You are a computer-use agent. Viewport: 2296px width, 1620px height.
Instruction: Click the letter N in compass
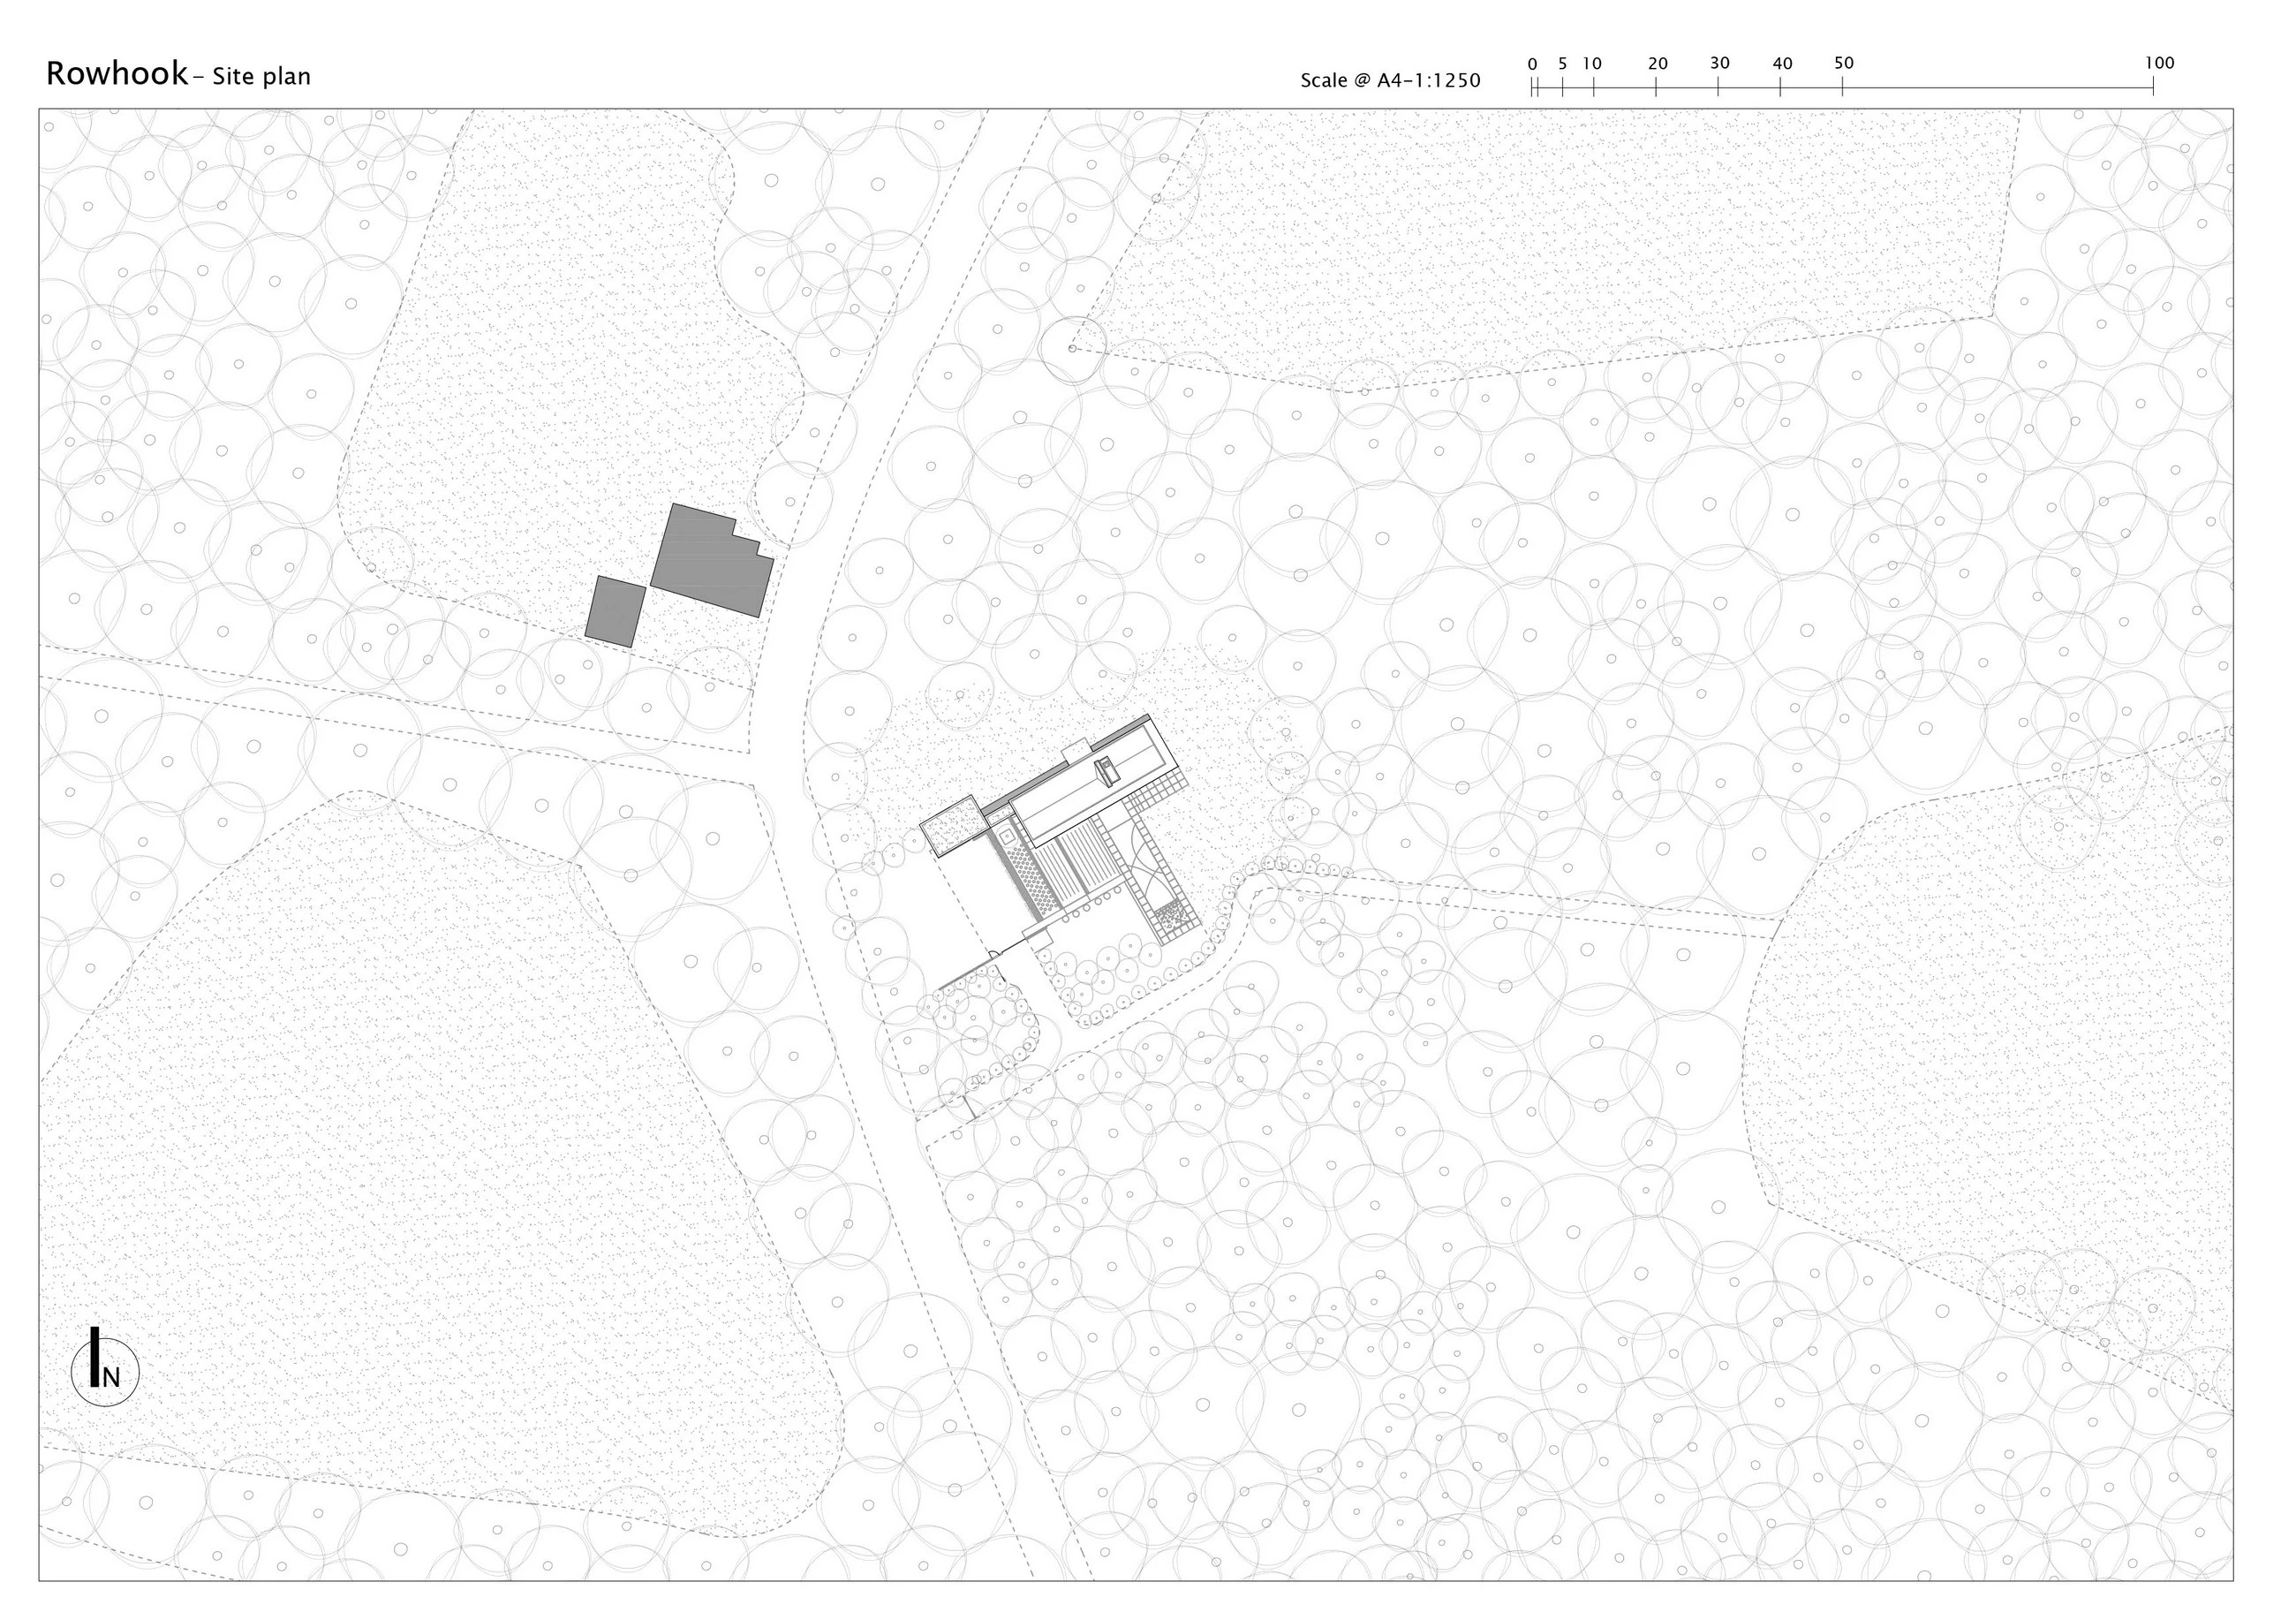click(x=112, y=1377)
